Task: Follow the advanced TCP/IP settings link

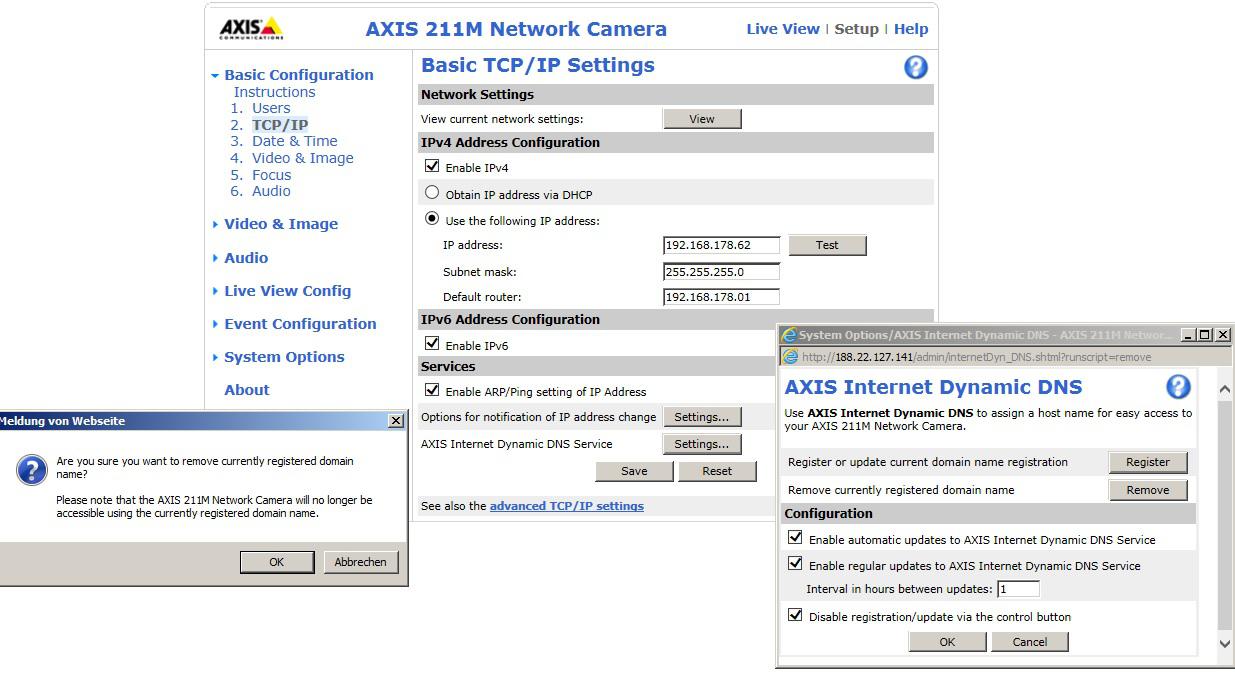Action: 566,506
